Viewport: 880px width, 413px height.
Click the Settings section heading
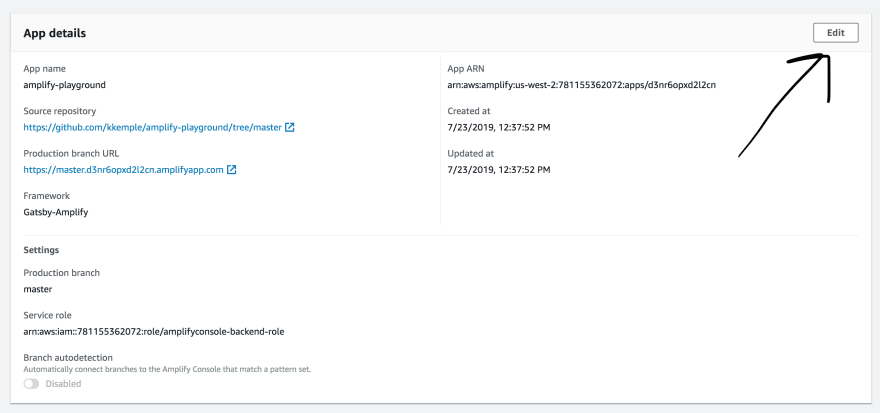point(41,250)
